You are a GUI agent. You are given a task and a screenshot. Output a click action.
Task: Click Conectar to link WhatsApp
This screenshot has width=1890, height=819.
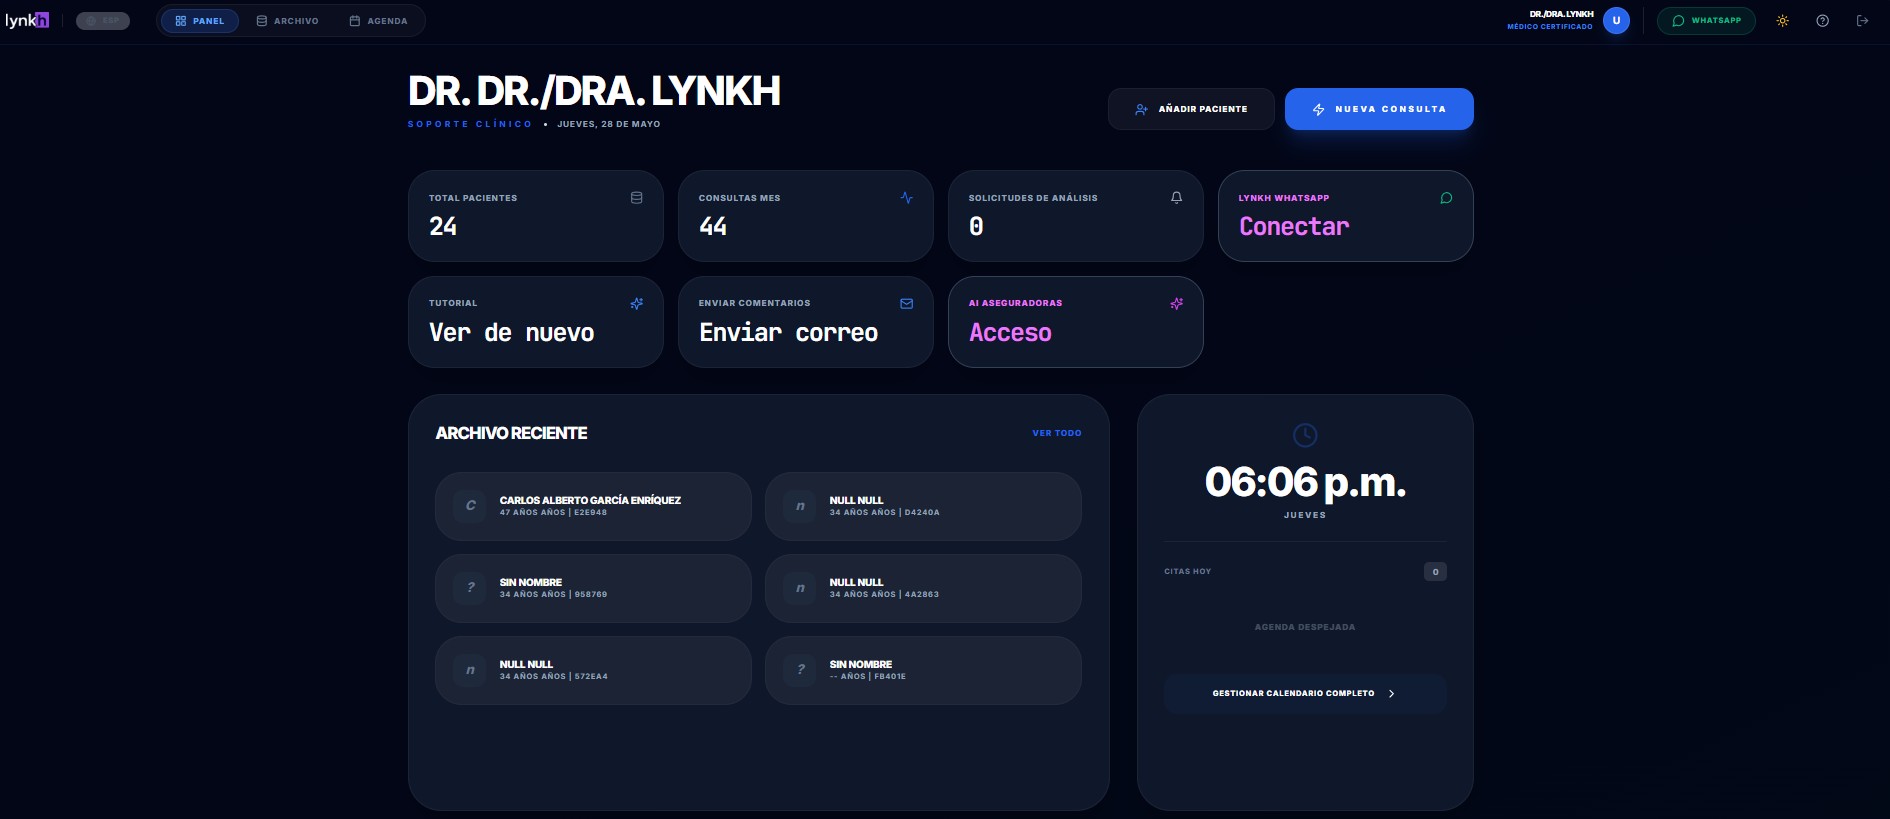(1294, 227)
